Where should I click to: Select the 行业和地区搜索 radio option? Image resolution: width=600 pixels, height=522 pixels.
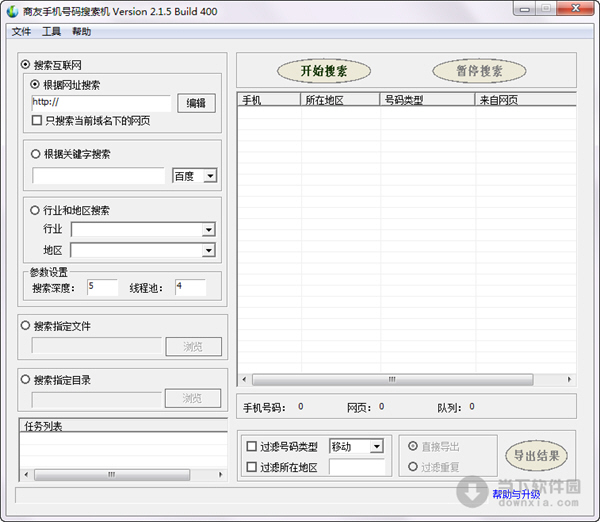pyautogui.click(x=37, y=210)
